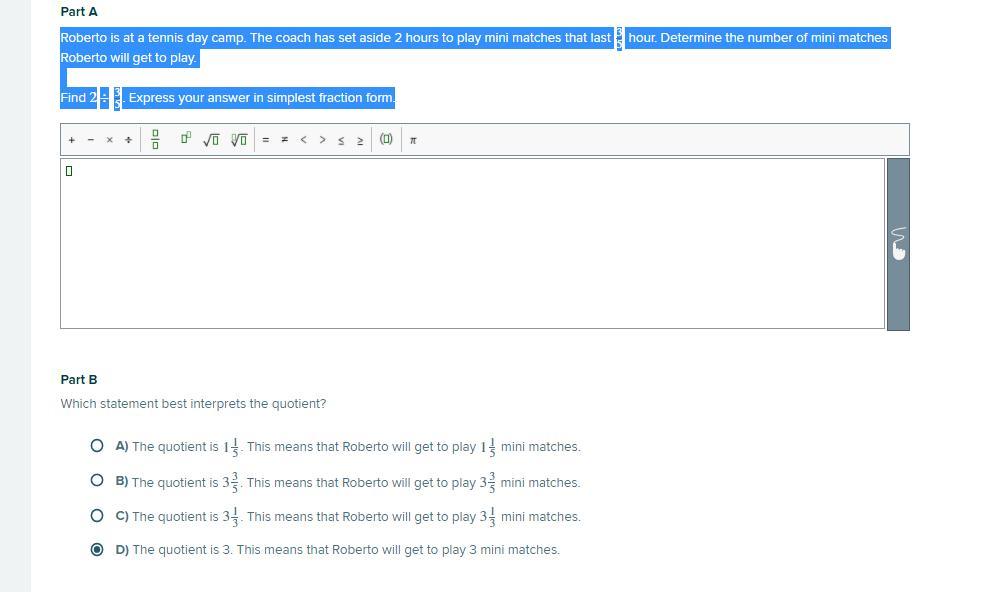Choose option C, quotient is 3 1/3
Image resolution: width=981 pixels, height=592 pixels.
tap(97, 516)
